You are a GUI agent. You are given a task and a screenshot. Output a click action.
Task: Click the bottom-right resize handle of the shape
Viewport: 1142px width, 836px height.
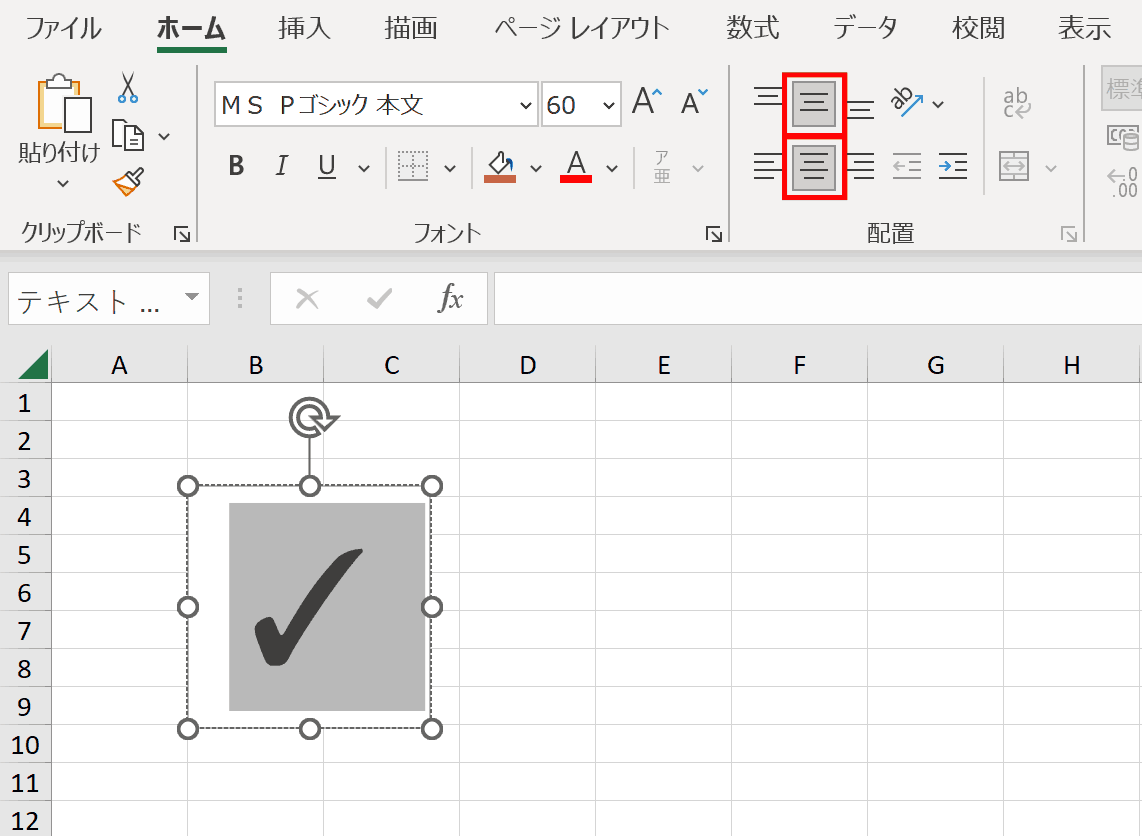pos(432,729)
